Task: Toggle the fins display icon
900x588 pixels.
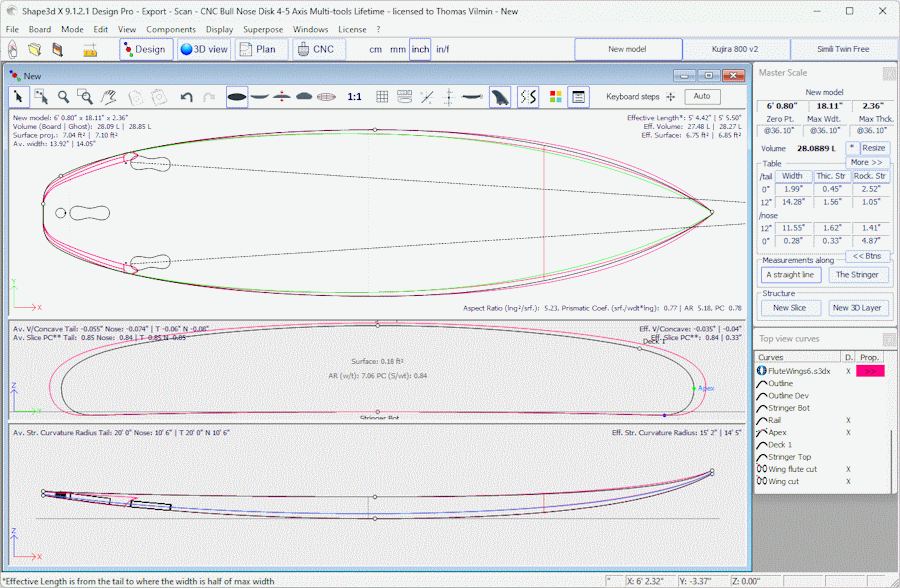Action: pos(499,97)
